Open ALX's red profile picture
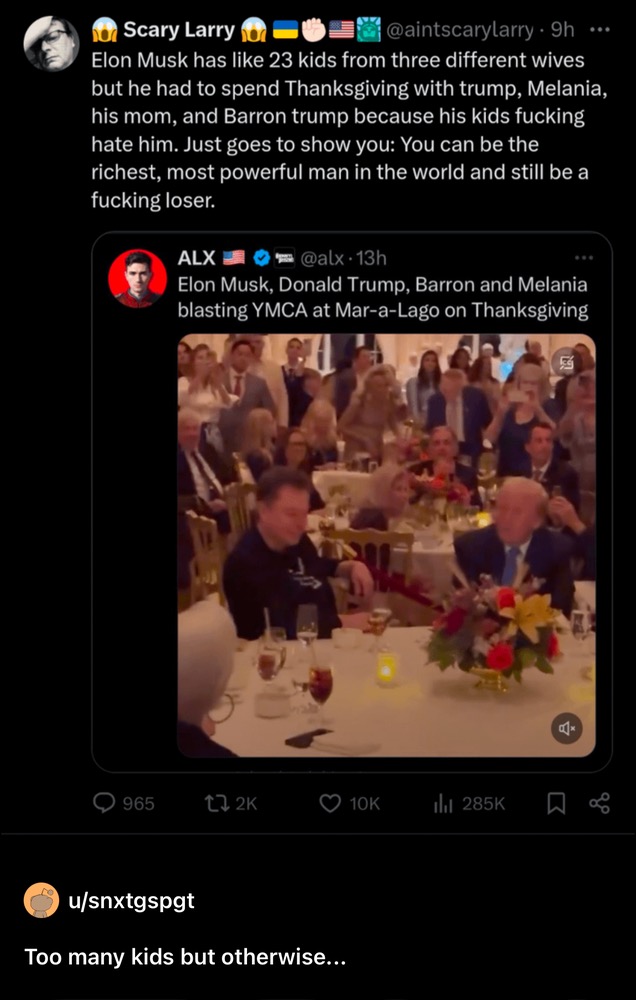Screen dimensions: 636x1000 tap(137, 279)
